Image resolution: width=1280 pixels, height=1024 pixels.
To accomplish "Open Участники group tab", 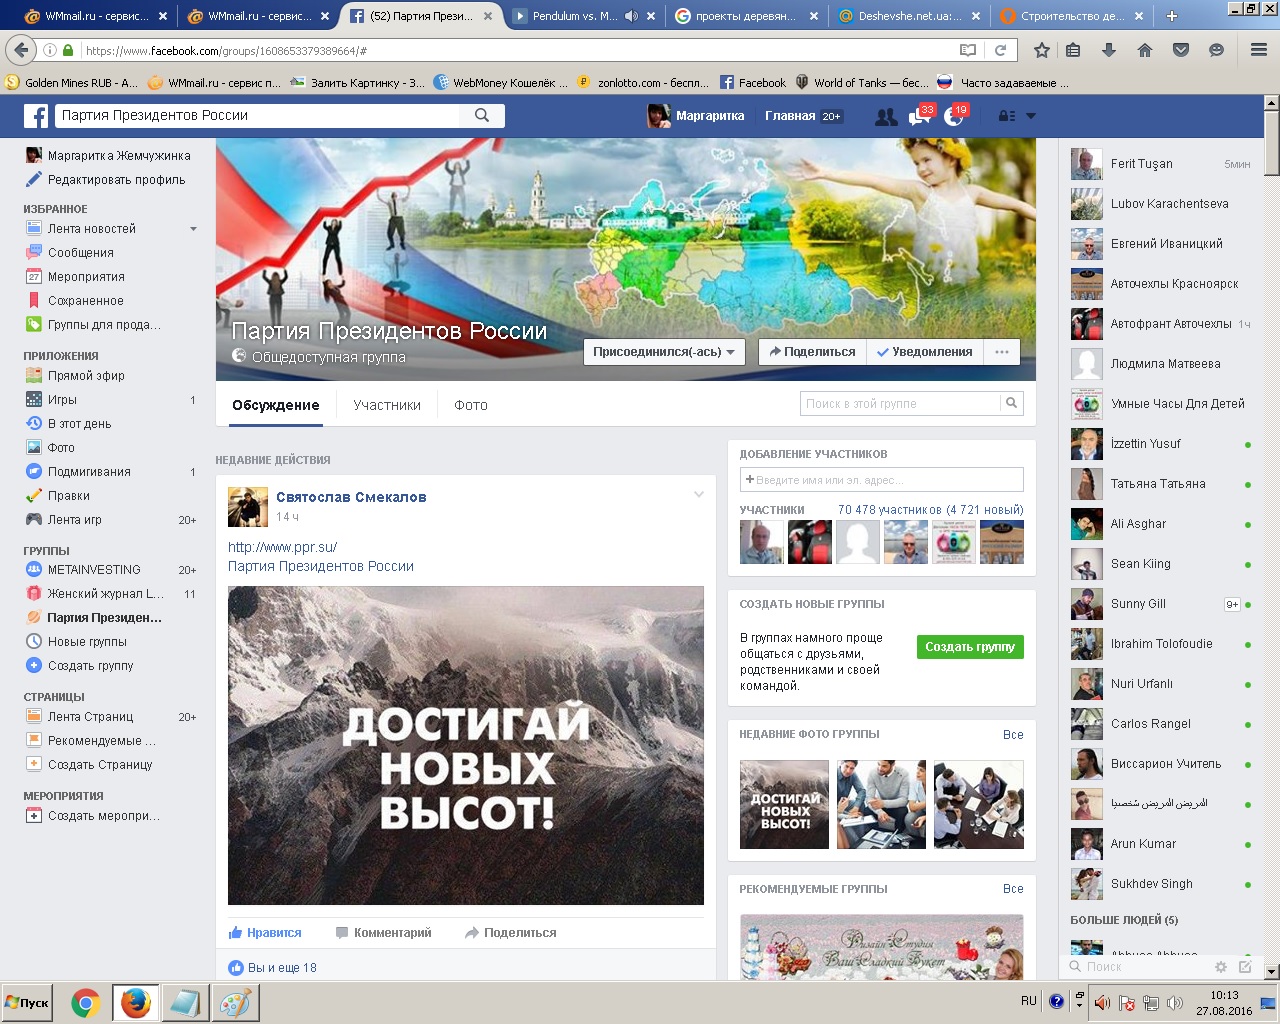I will [x=387, y=405].
